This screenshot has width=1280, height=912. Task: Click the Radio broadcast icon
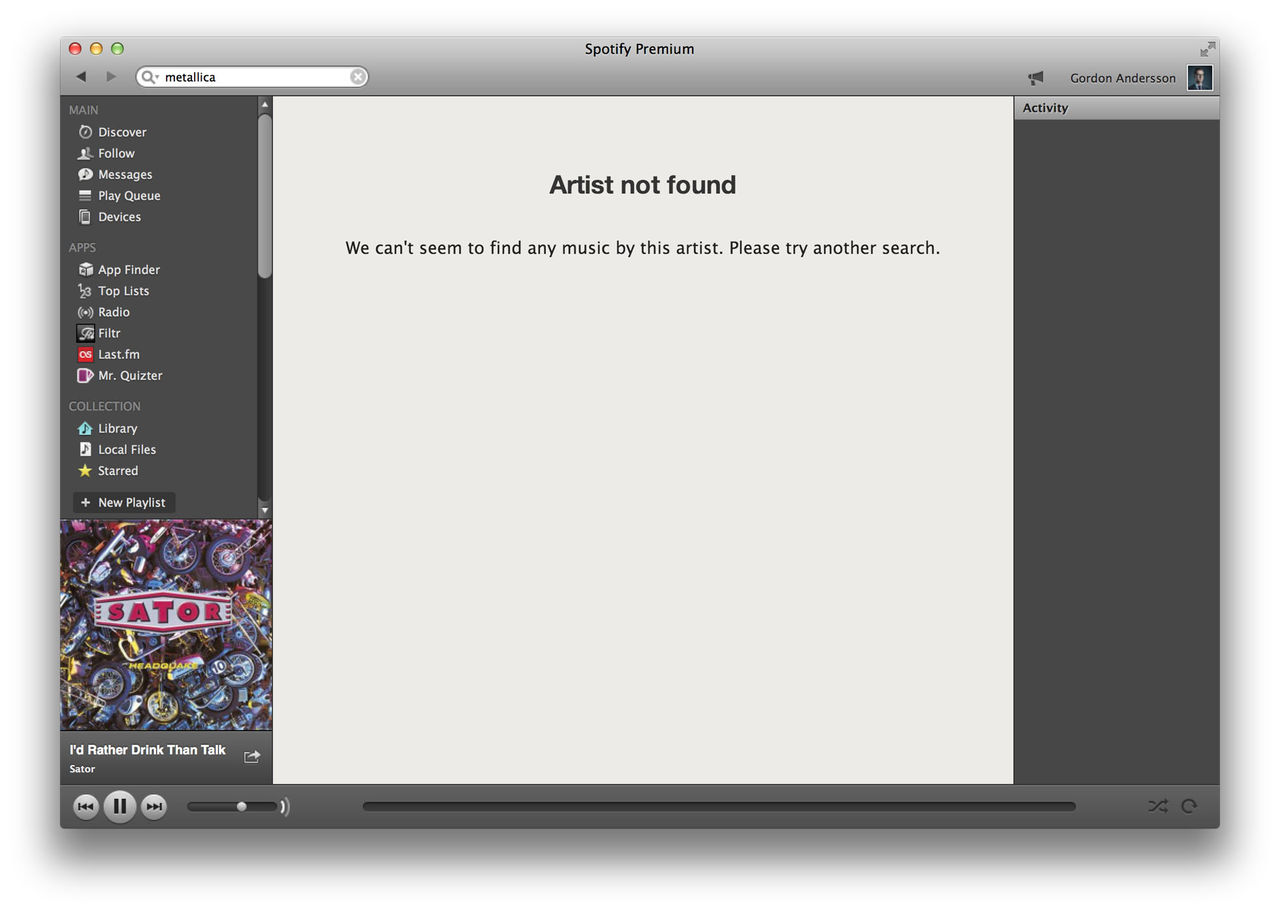85,312
